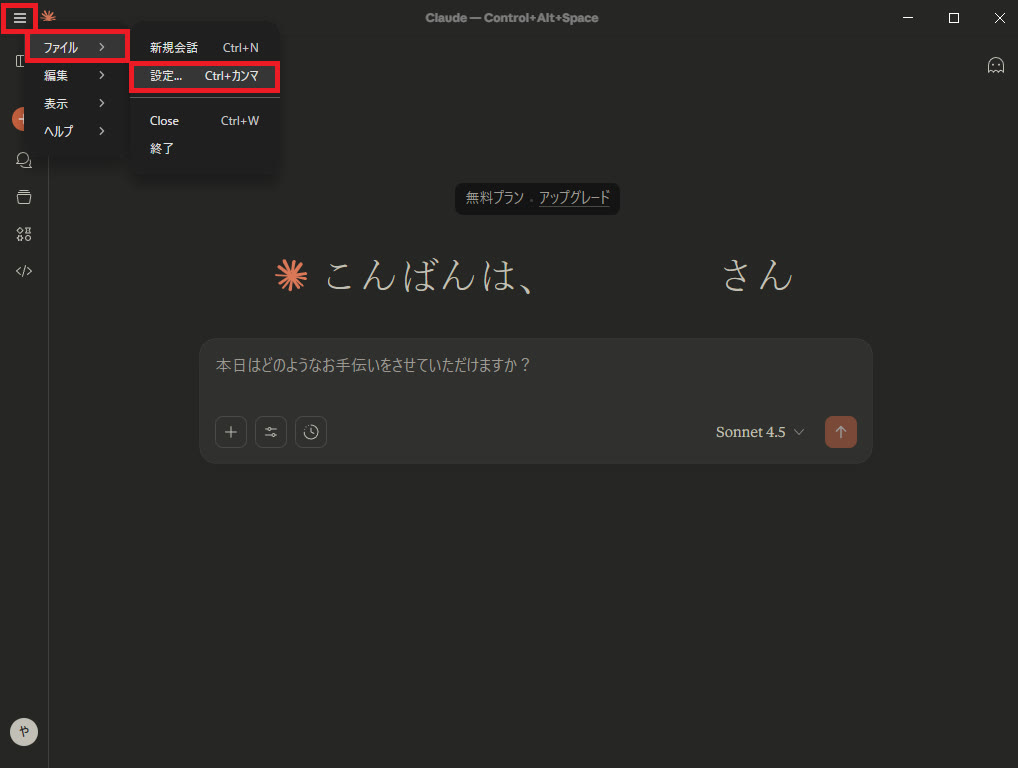1018x768 pixels.
Task: Expand the 表示 submenu
Action: 75,103
